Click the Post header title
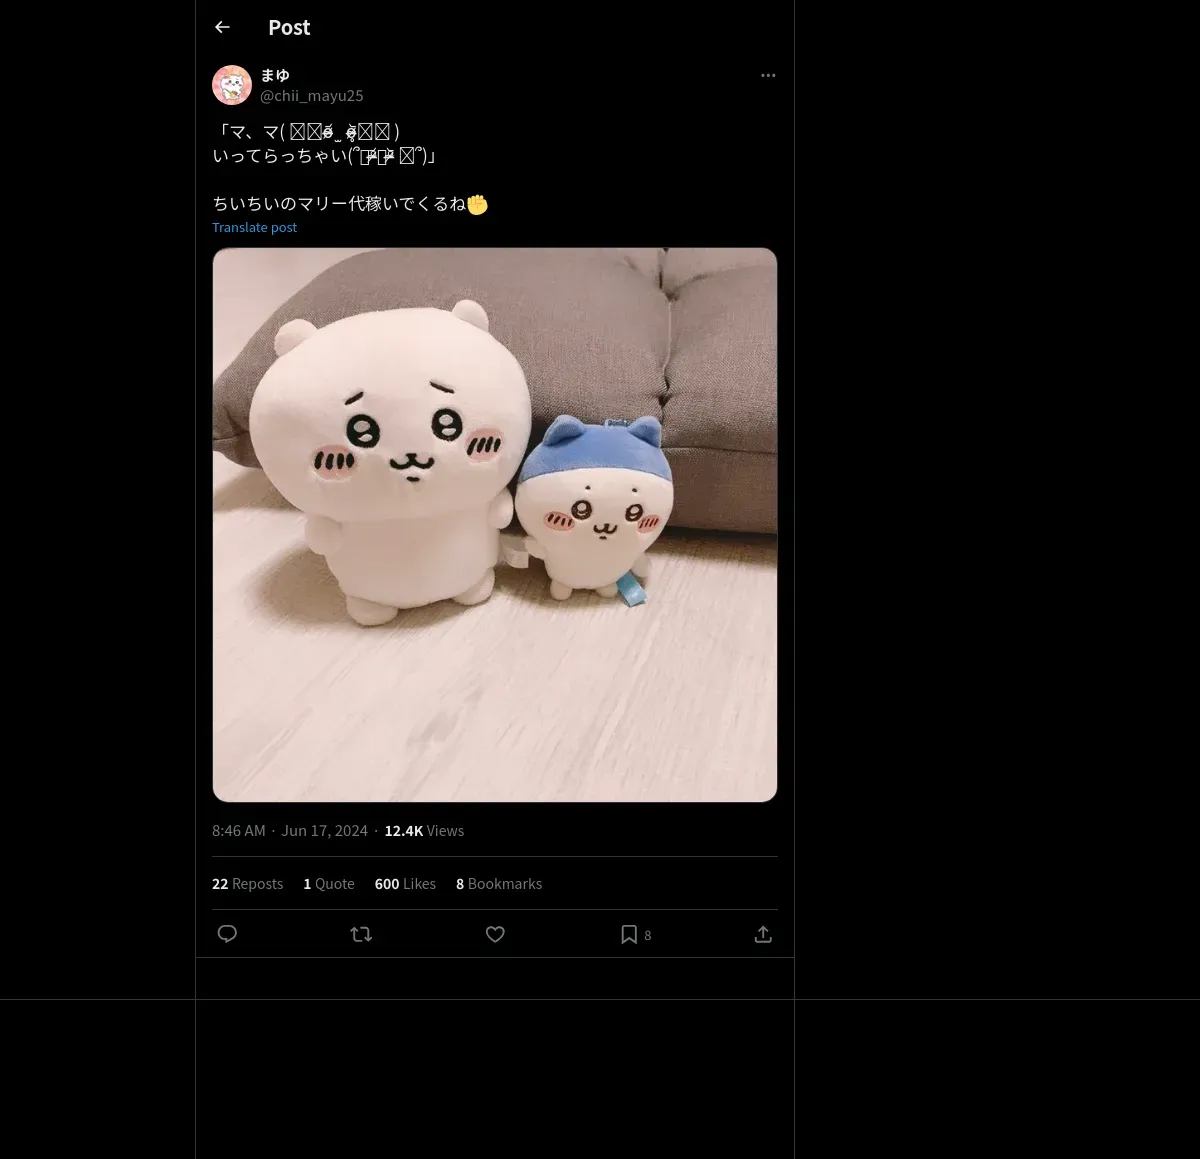 click(289, 28)
